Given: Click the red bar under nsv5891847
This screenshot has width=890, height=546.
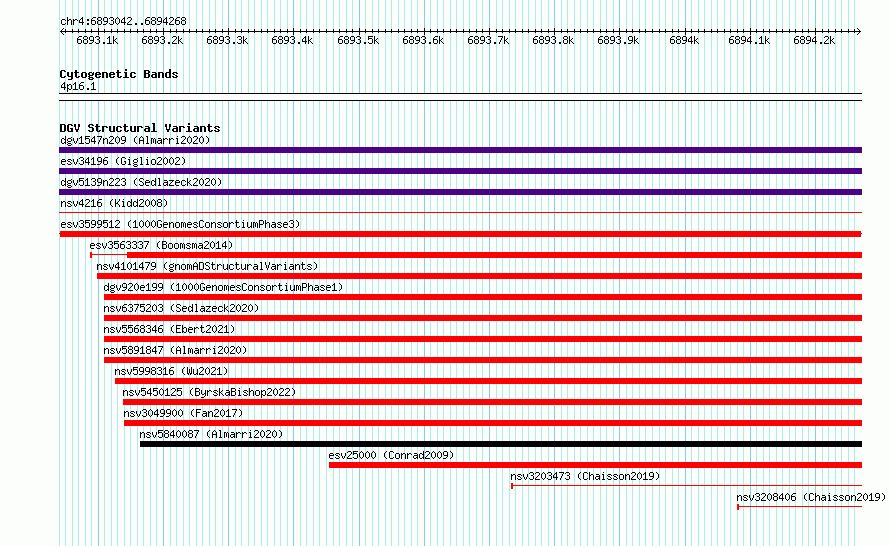Looking at the screenshot, I should (483, 360).
